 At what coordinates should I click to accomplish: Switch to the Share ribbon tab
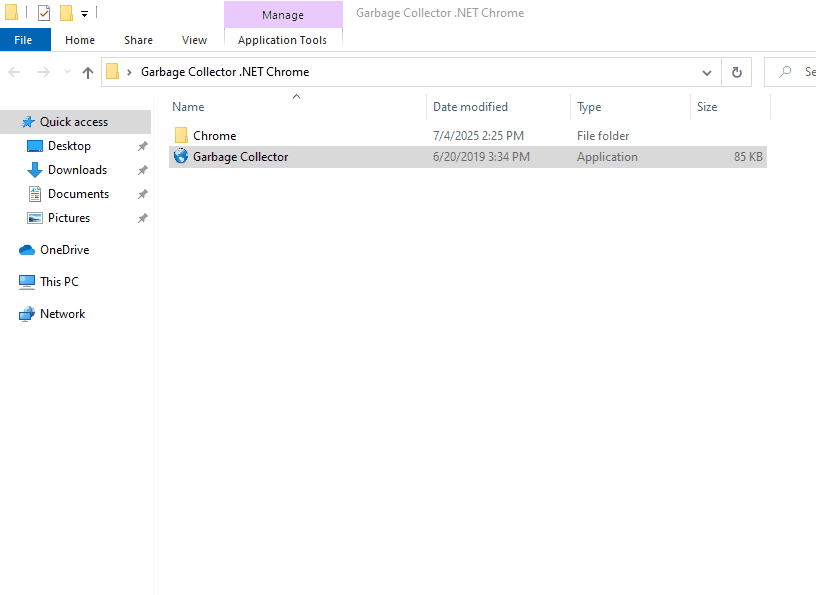[x=138, y=40]
